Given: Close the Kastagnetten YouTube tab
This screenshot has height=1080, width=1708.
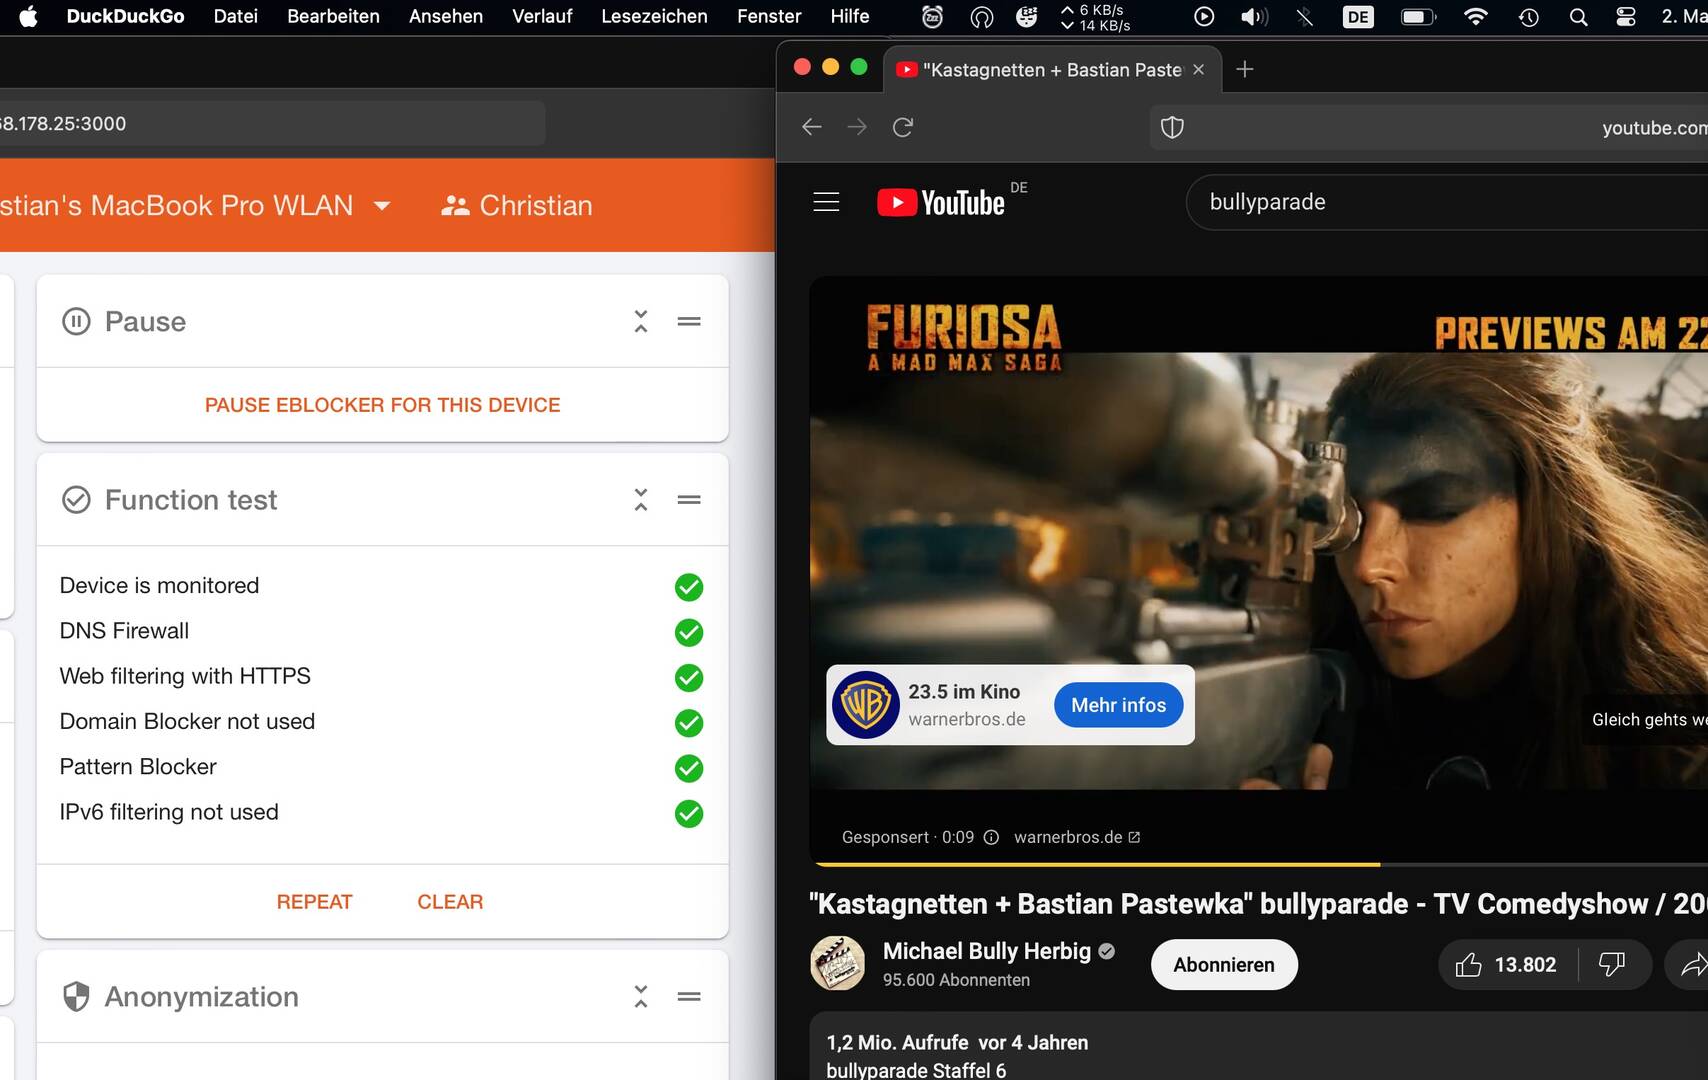Looking at the screenshot, I should (x=1199, y=69).
